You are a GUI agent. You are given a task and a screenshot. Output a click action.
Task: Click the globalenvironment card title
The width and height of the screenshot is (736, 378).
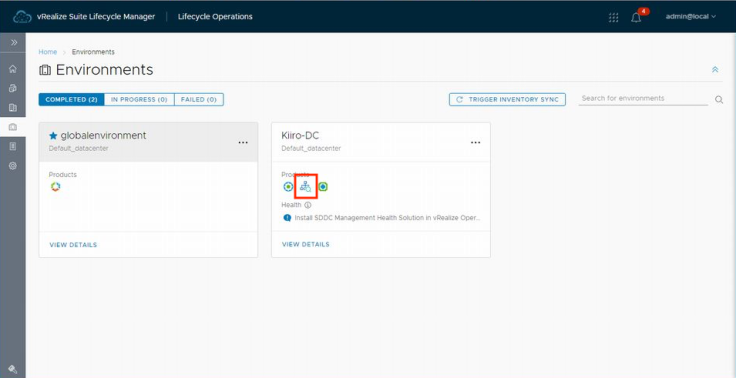(103, 135)
